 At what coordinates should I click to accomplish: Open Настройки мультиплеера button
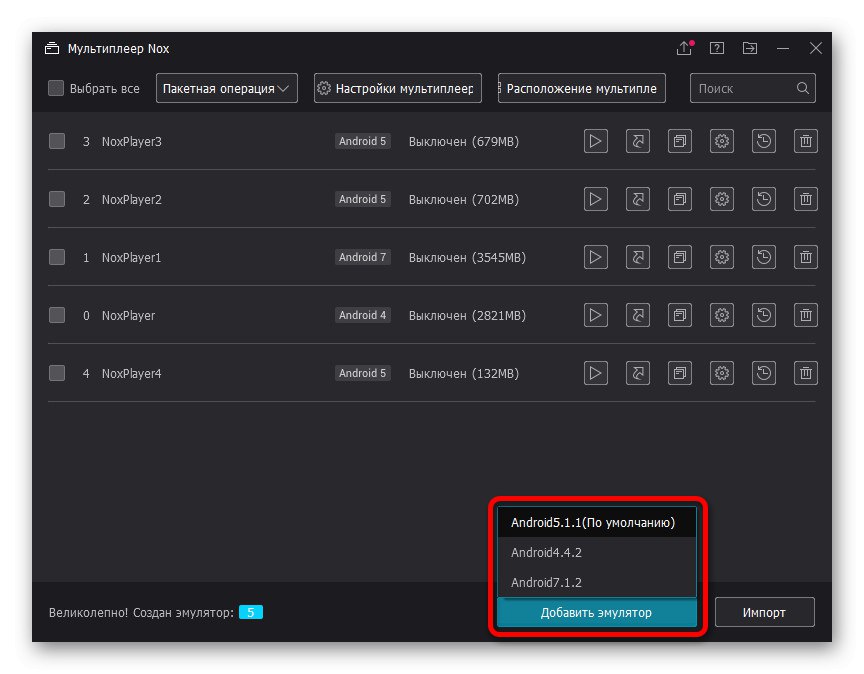(x=398, y=88)
